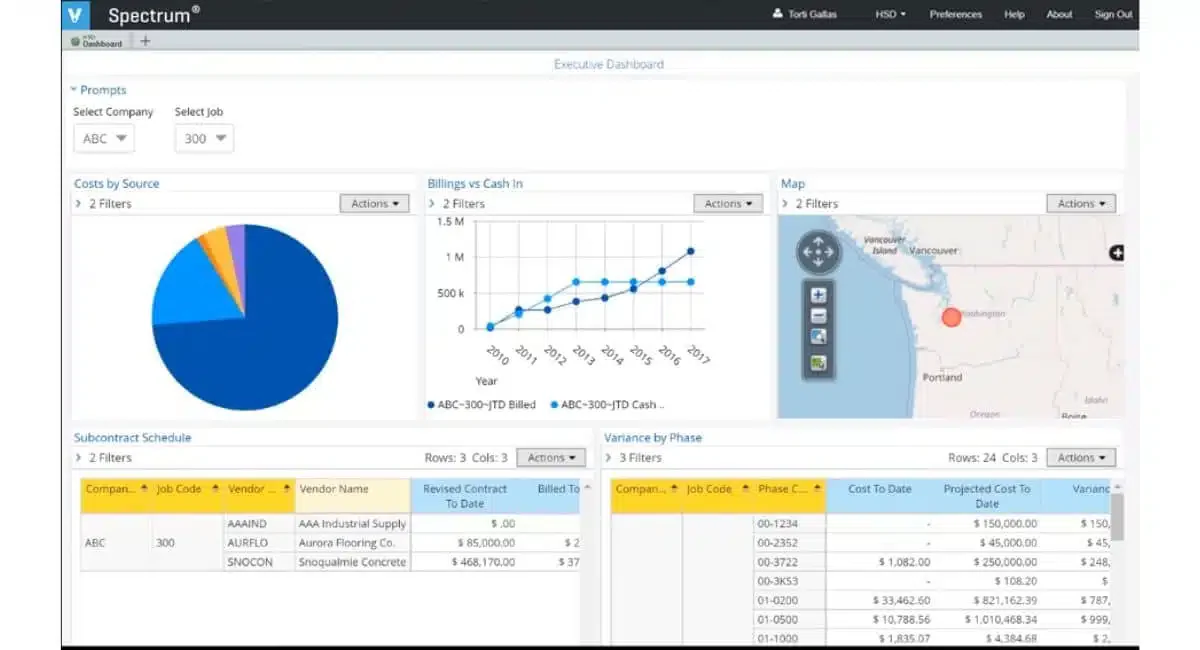The height and width of the screenshot is (650, 1200).
Task: Click the Sign Out link
Action: coord(1113,14)
